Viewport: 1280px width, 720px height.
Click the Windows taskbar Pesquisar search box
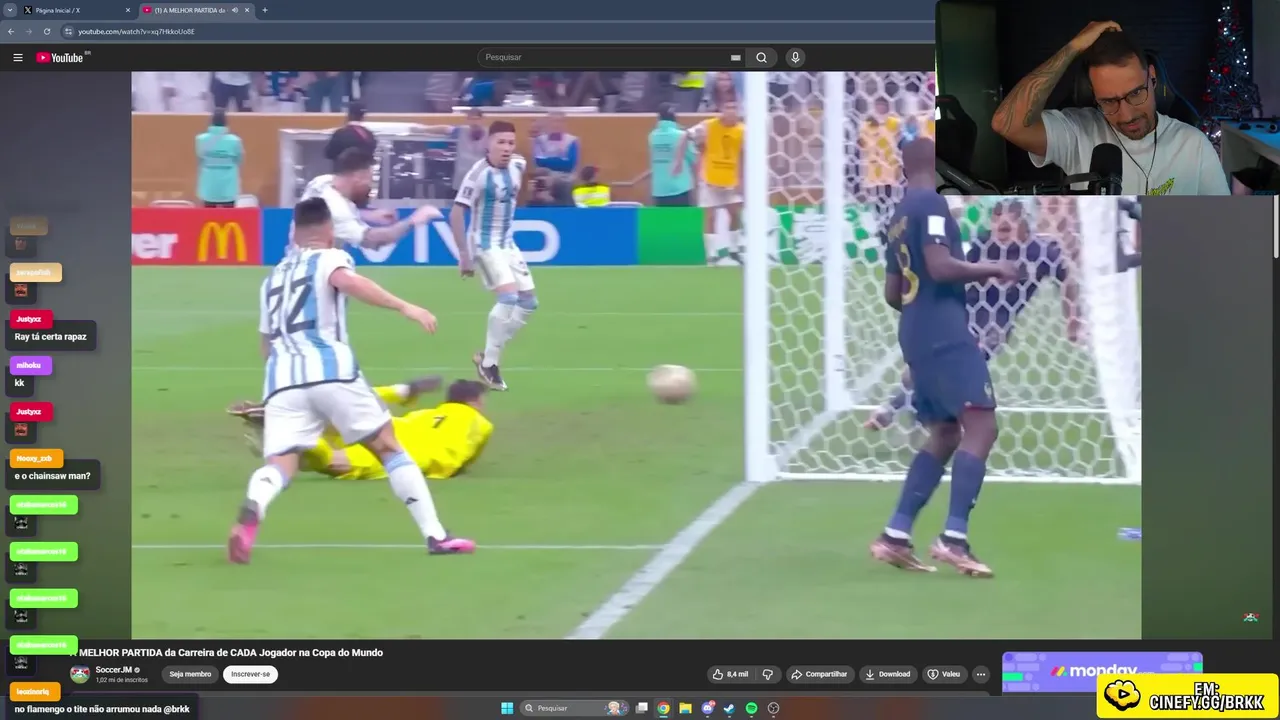pyautogui.click(x=572, y=708)
